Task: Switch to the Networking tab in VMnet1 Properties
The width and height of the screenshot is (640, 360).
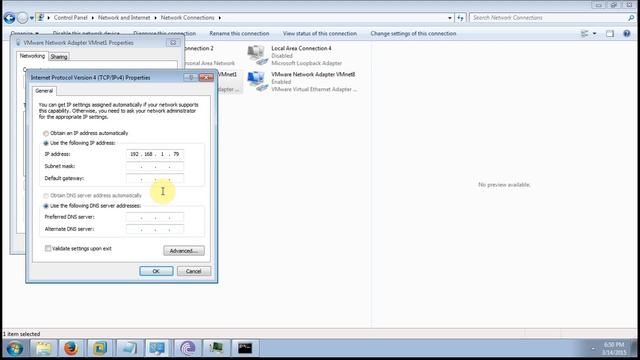Action: click(x=32, y=56)
